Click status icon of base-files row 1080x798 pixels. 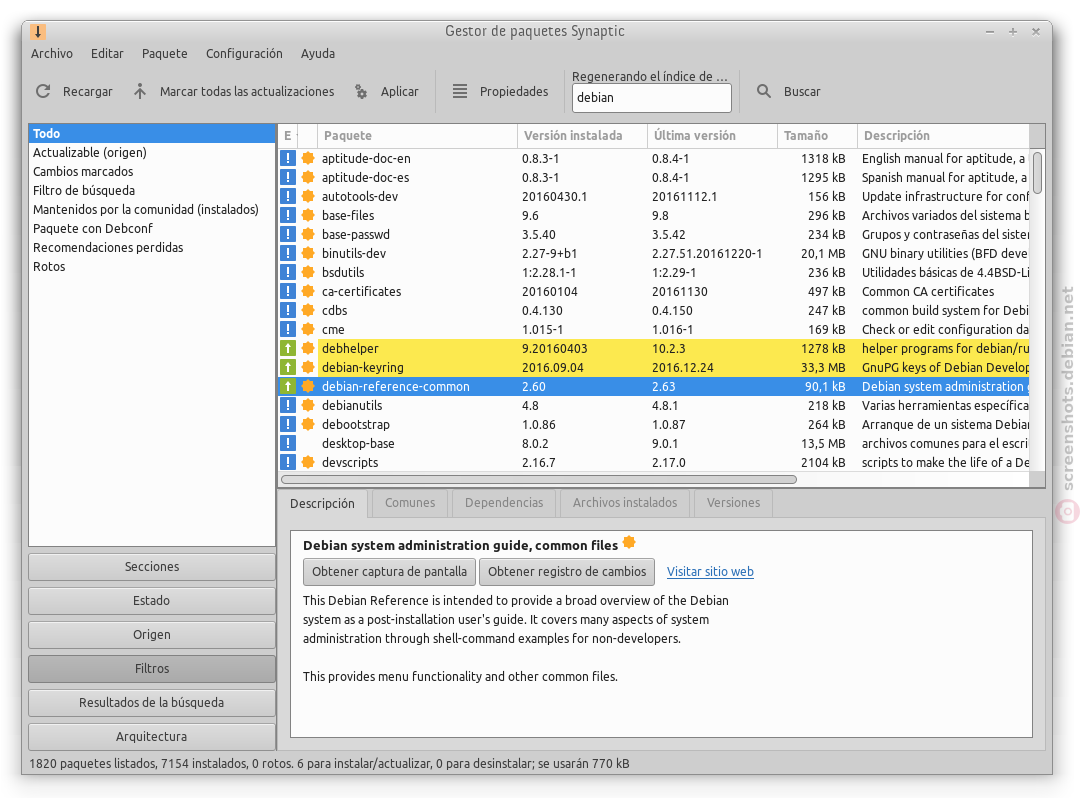click(287, 215)
